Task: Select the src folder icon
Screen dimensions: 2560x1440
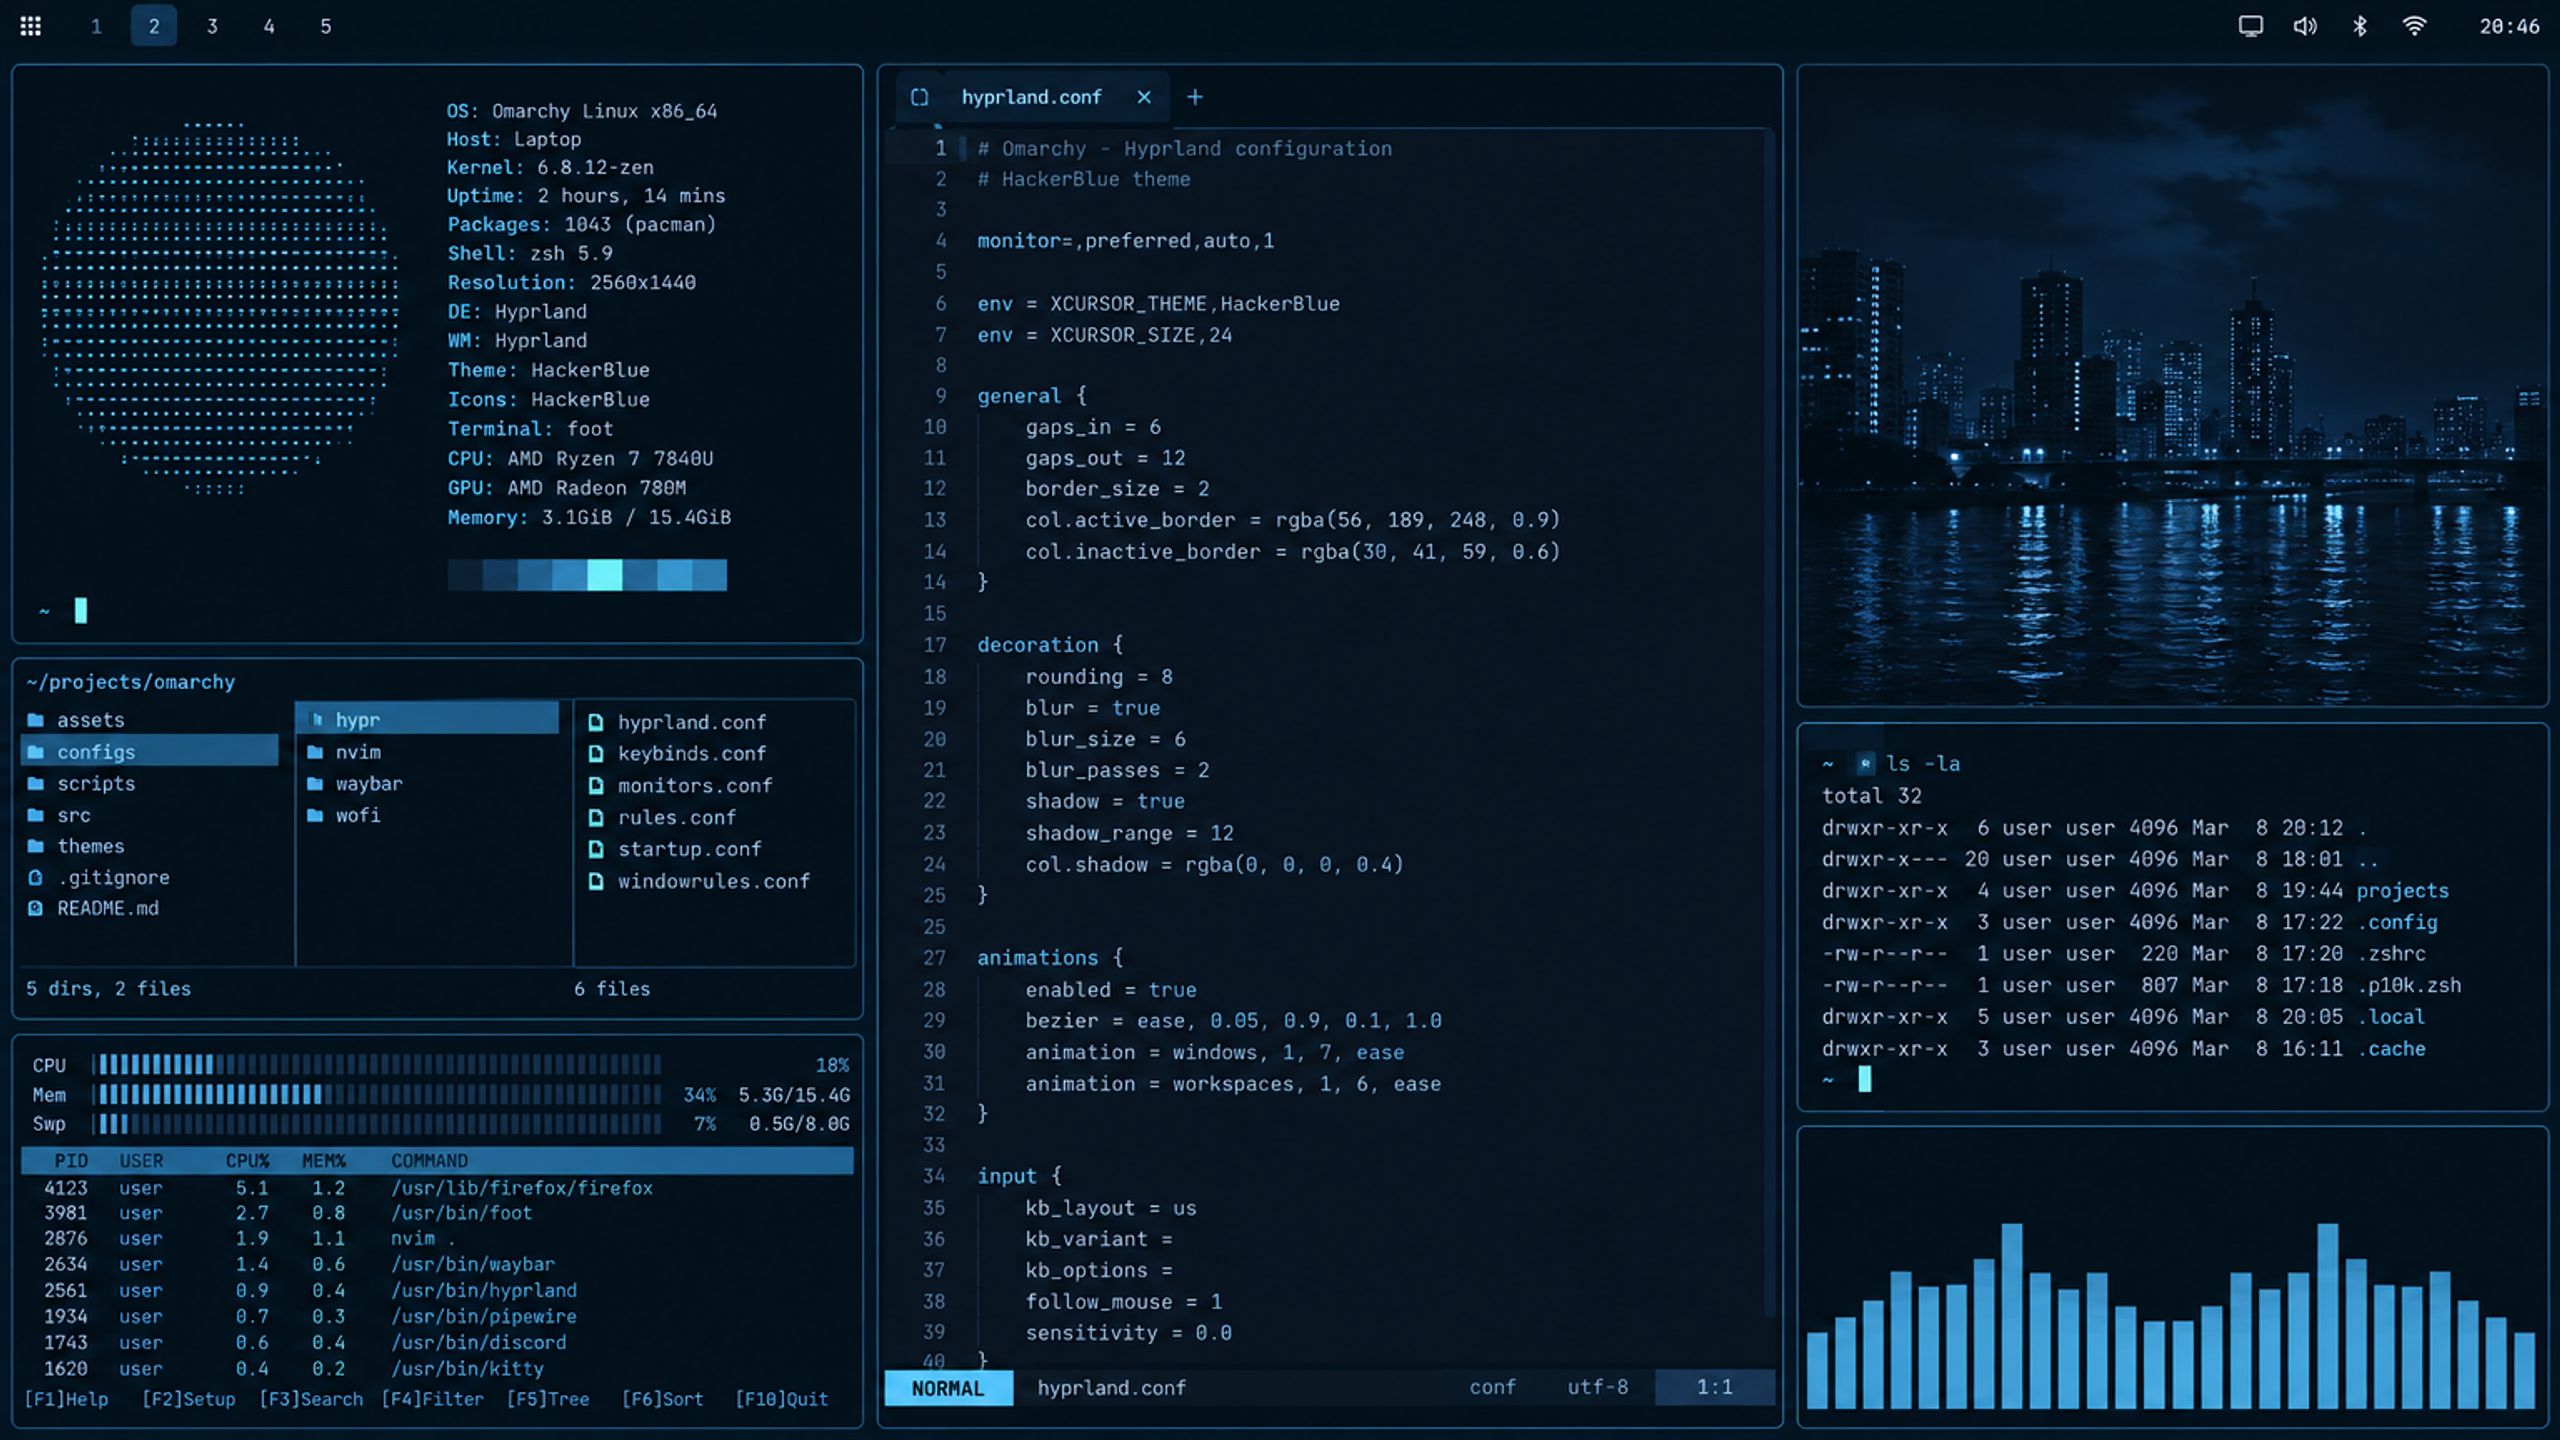Action: tap(36, 815)
